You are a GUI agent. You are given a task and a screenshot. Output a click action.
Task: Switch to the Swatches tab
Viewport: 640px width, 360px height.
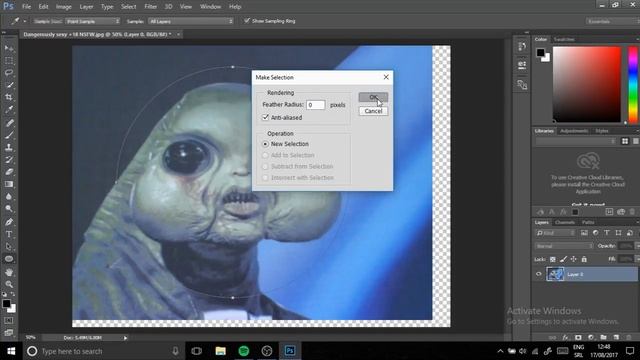pos(564,40)
